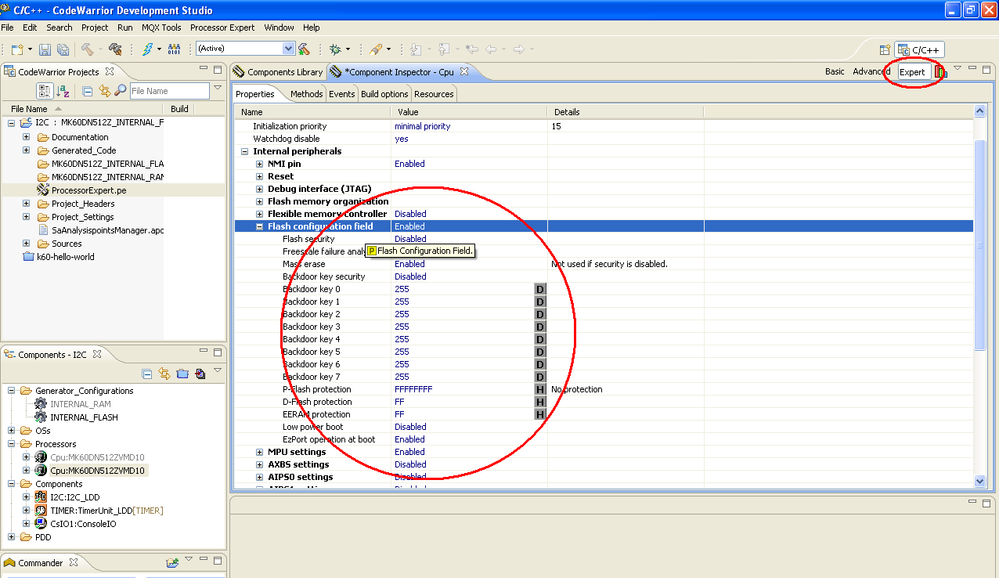Open the (Active) build configuration dropdown
This screenshot has width=999, height=578.
(x=288, y=48)
